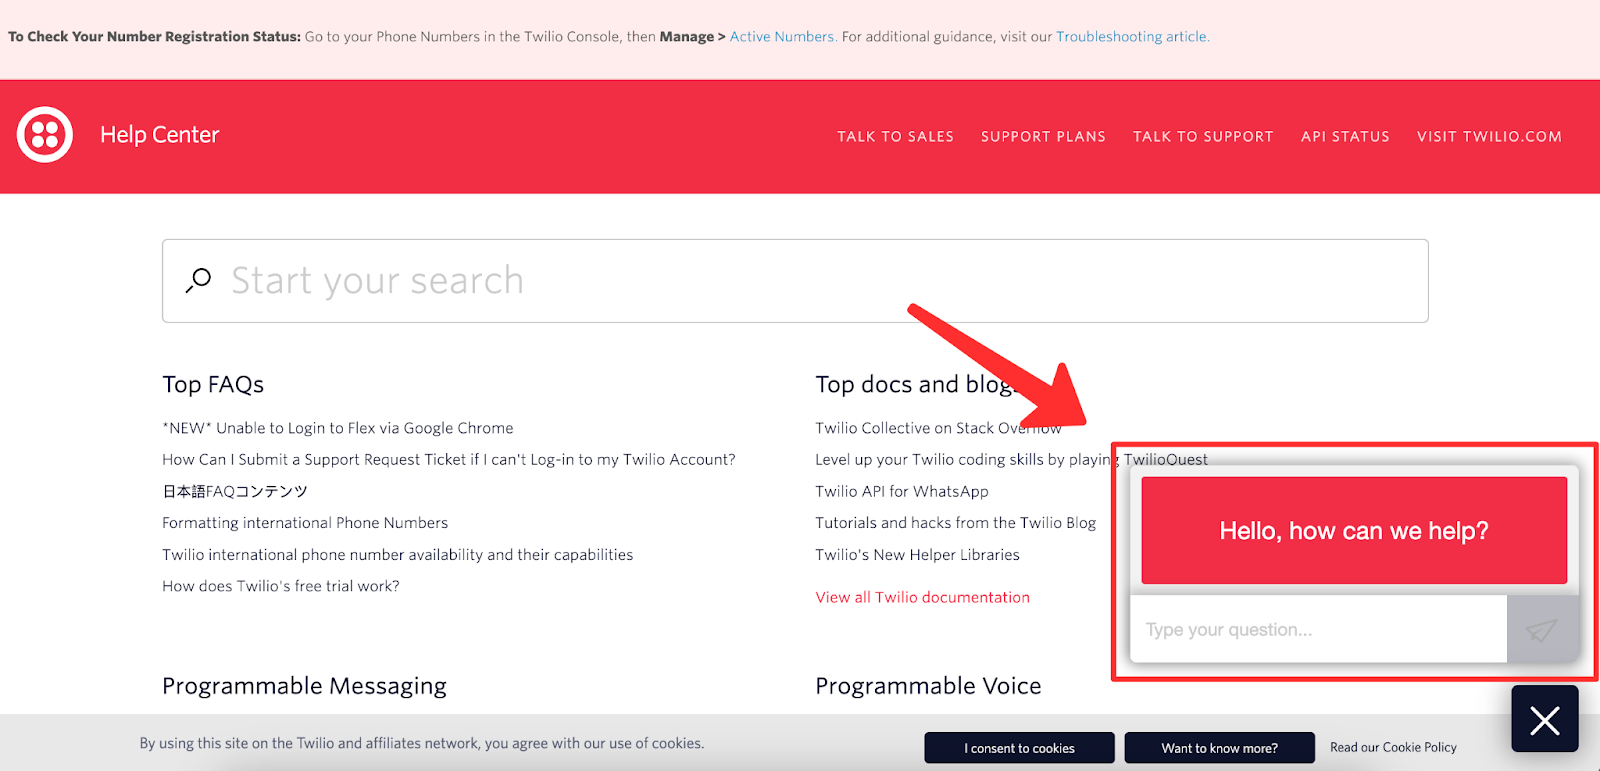Screen dimensions: 1600x771
Task: Open API Status menu item
Action: [x=1345, y=137]
